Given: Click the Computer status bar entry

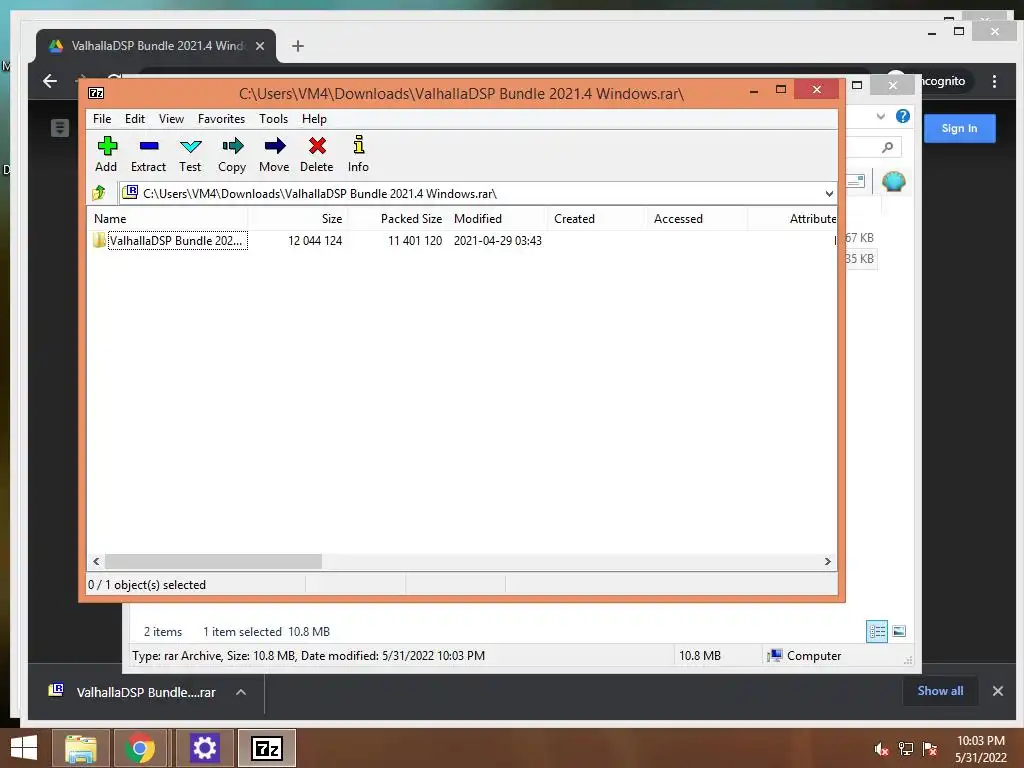Looking at the screenshot, I should click(x=805, y=656).
